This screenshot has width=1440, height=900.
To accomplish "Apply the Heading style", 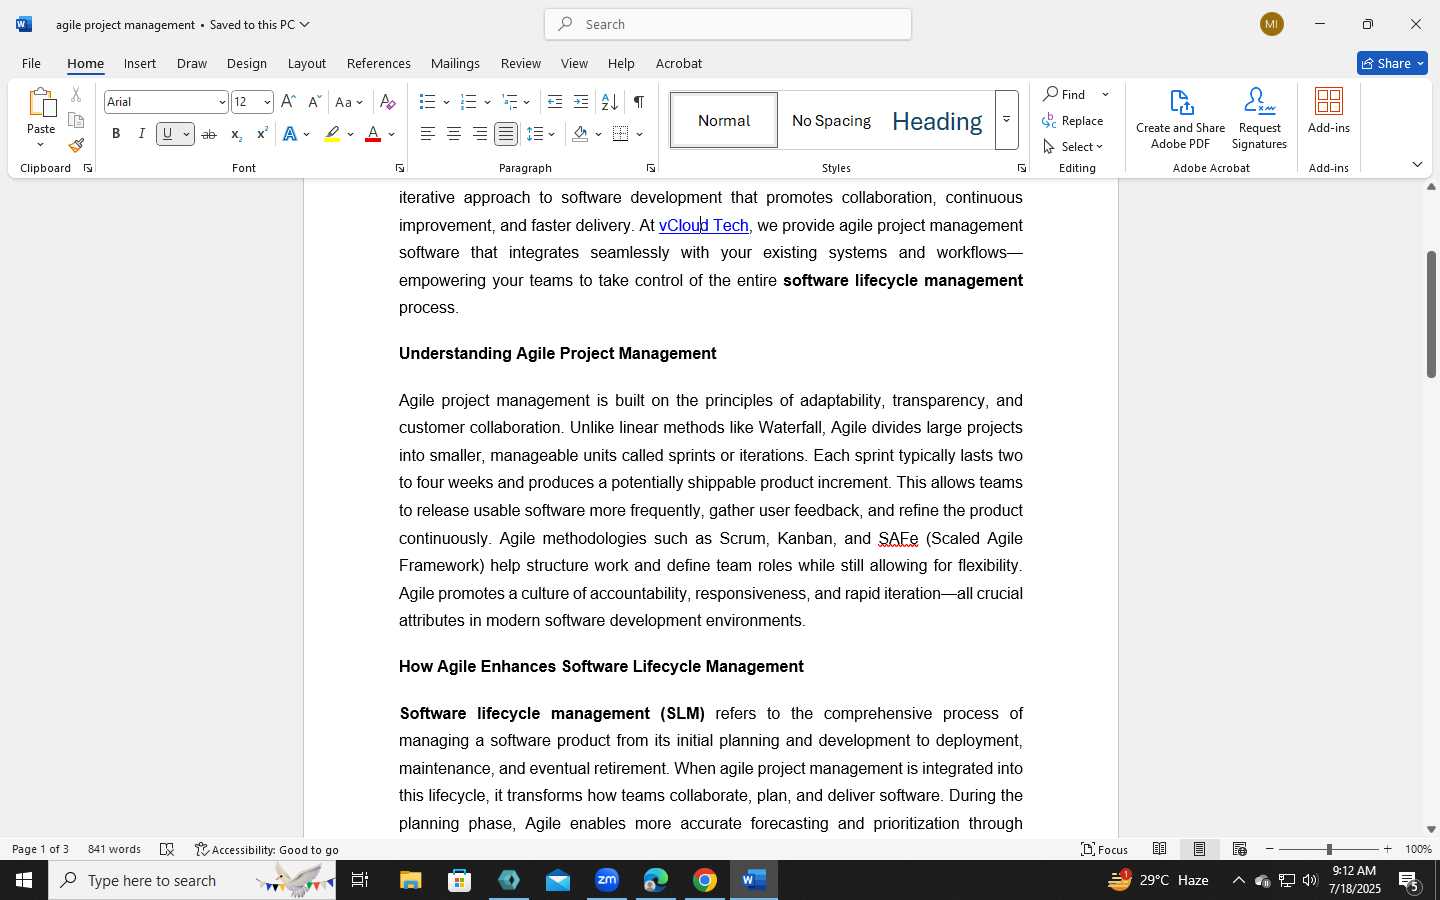I will click(x=937, y=120).
